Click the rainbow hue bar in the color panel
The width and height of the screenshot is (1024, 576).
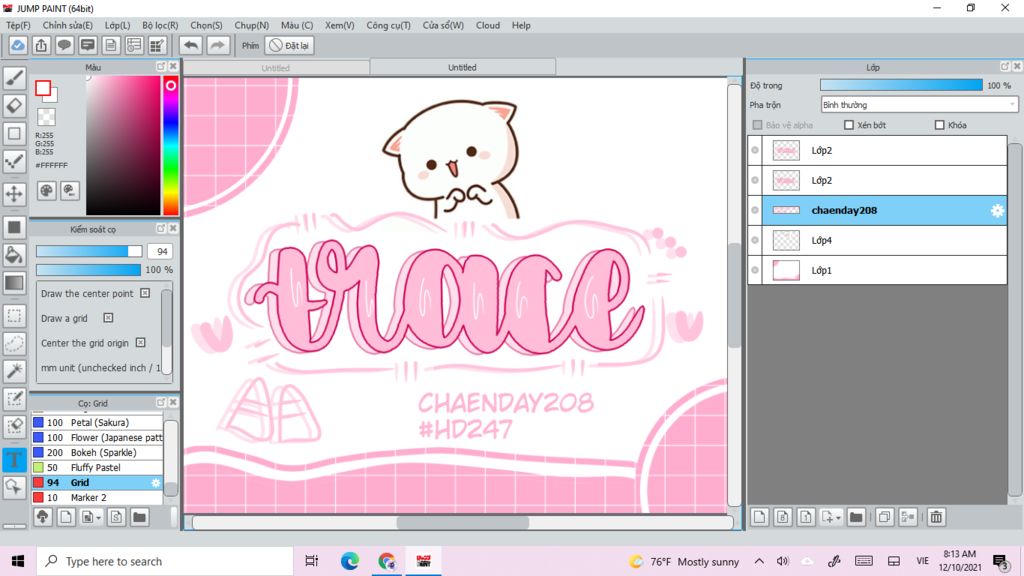click(x=170, y=145)
